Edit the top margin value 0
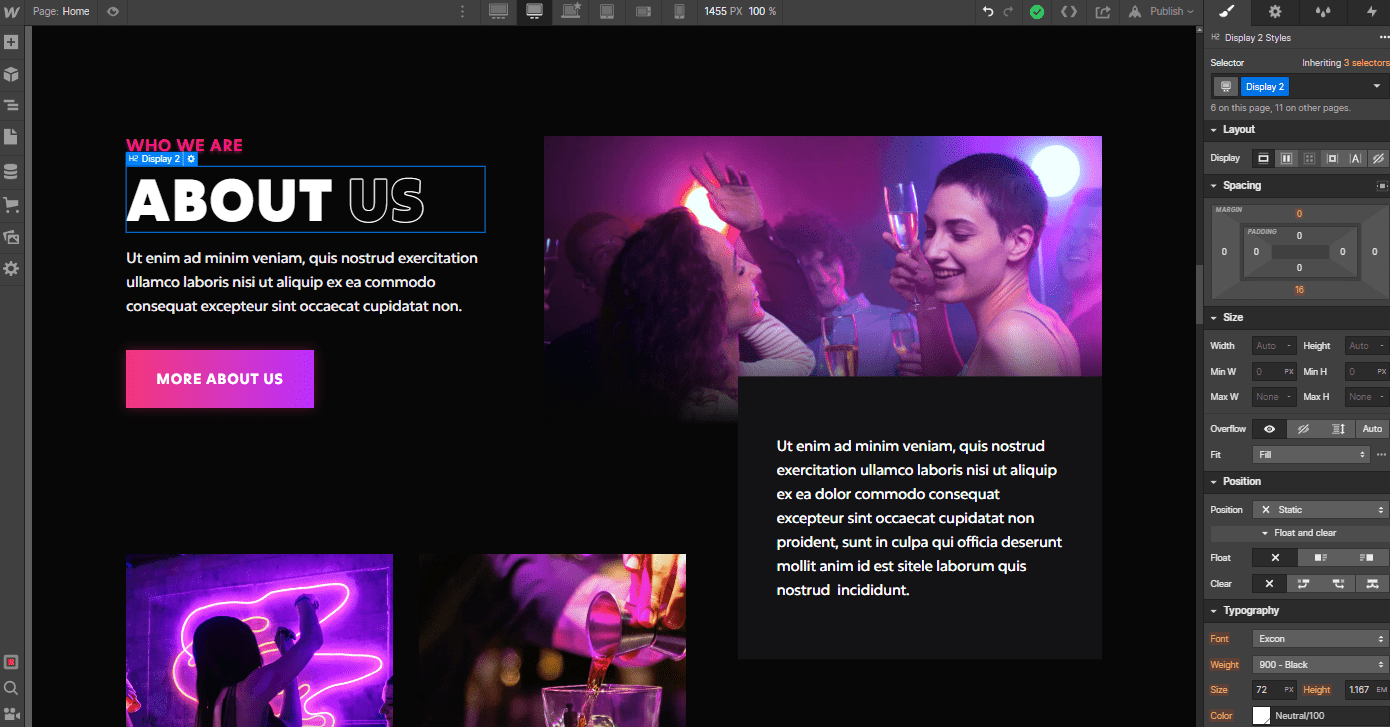Screen dimensions: 1390x727 pyautogui.click(x=1299, y=214)
